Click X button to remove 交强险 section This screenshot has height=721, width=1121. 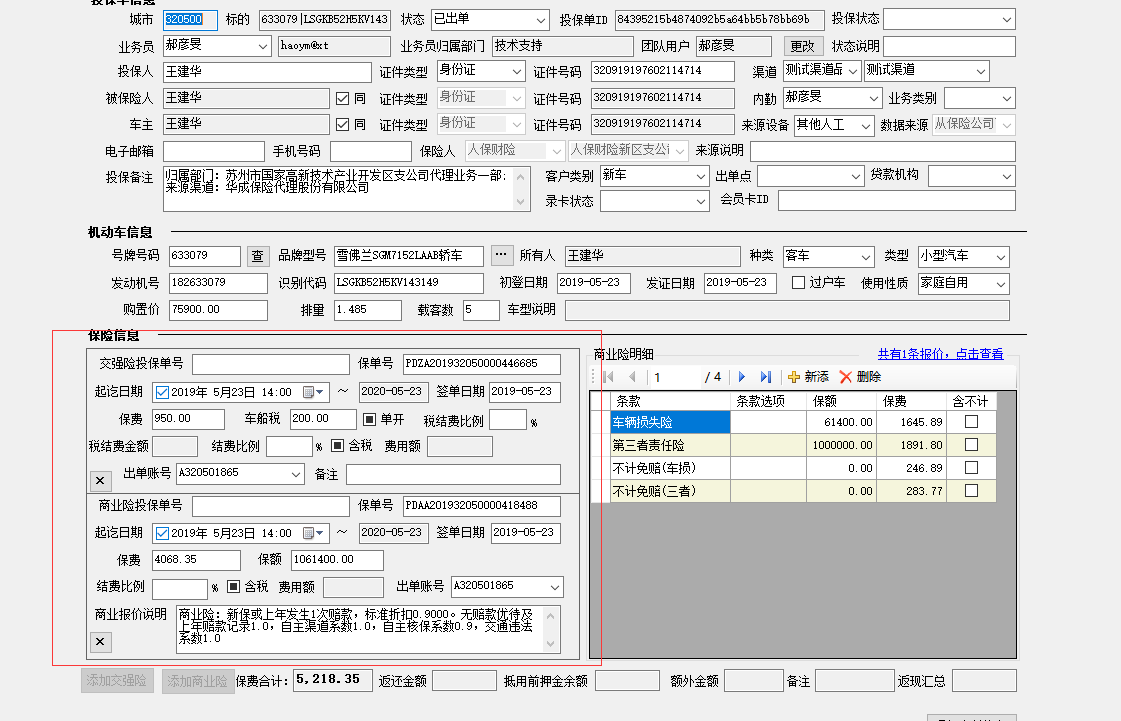[x=101, y=481]
